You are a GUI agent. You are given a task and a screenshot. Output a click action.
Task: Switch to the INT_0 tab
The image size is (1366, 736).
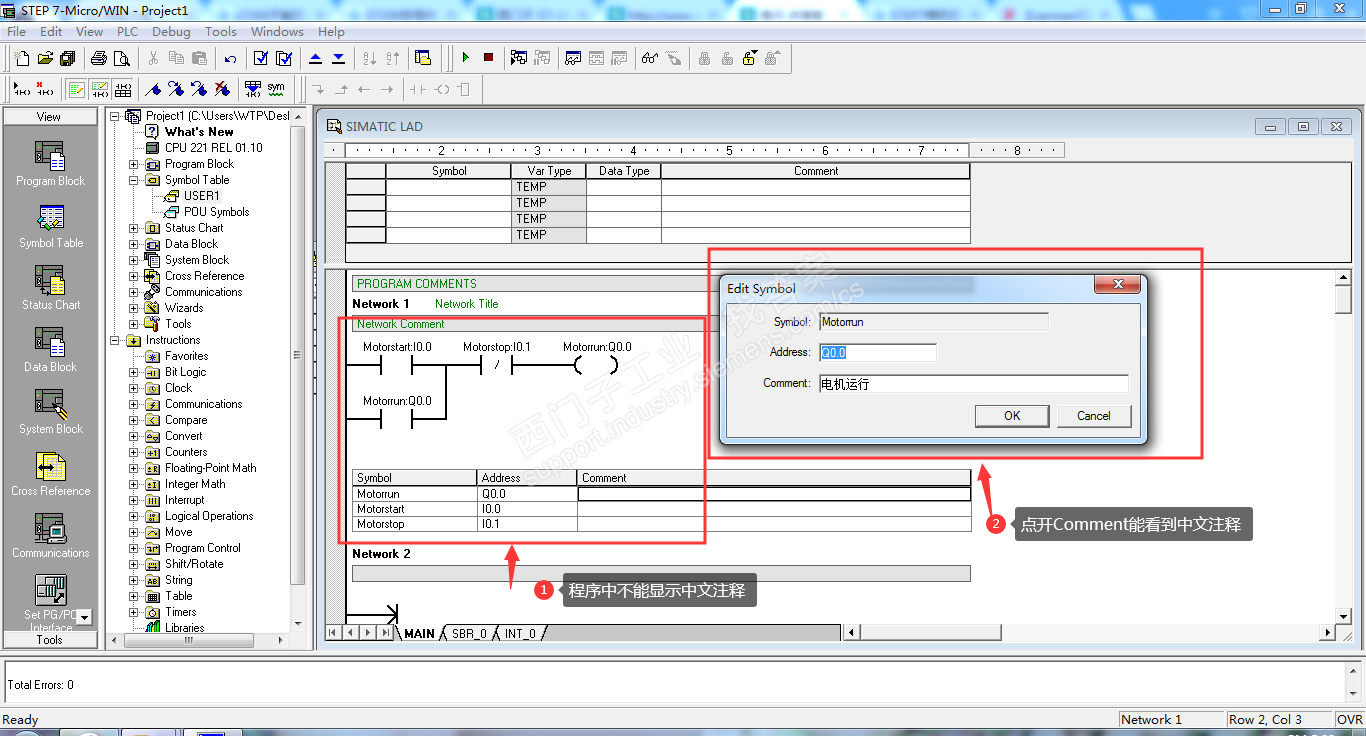click(x=520, y=633)
